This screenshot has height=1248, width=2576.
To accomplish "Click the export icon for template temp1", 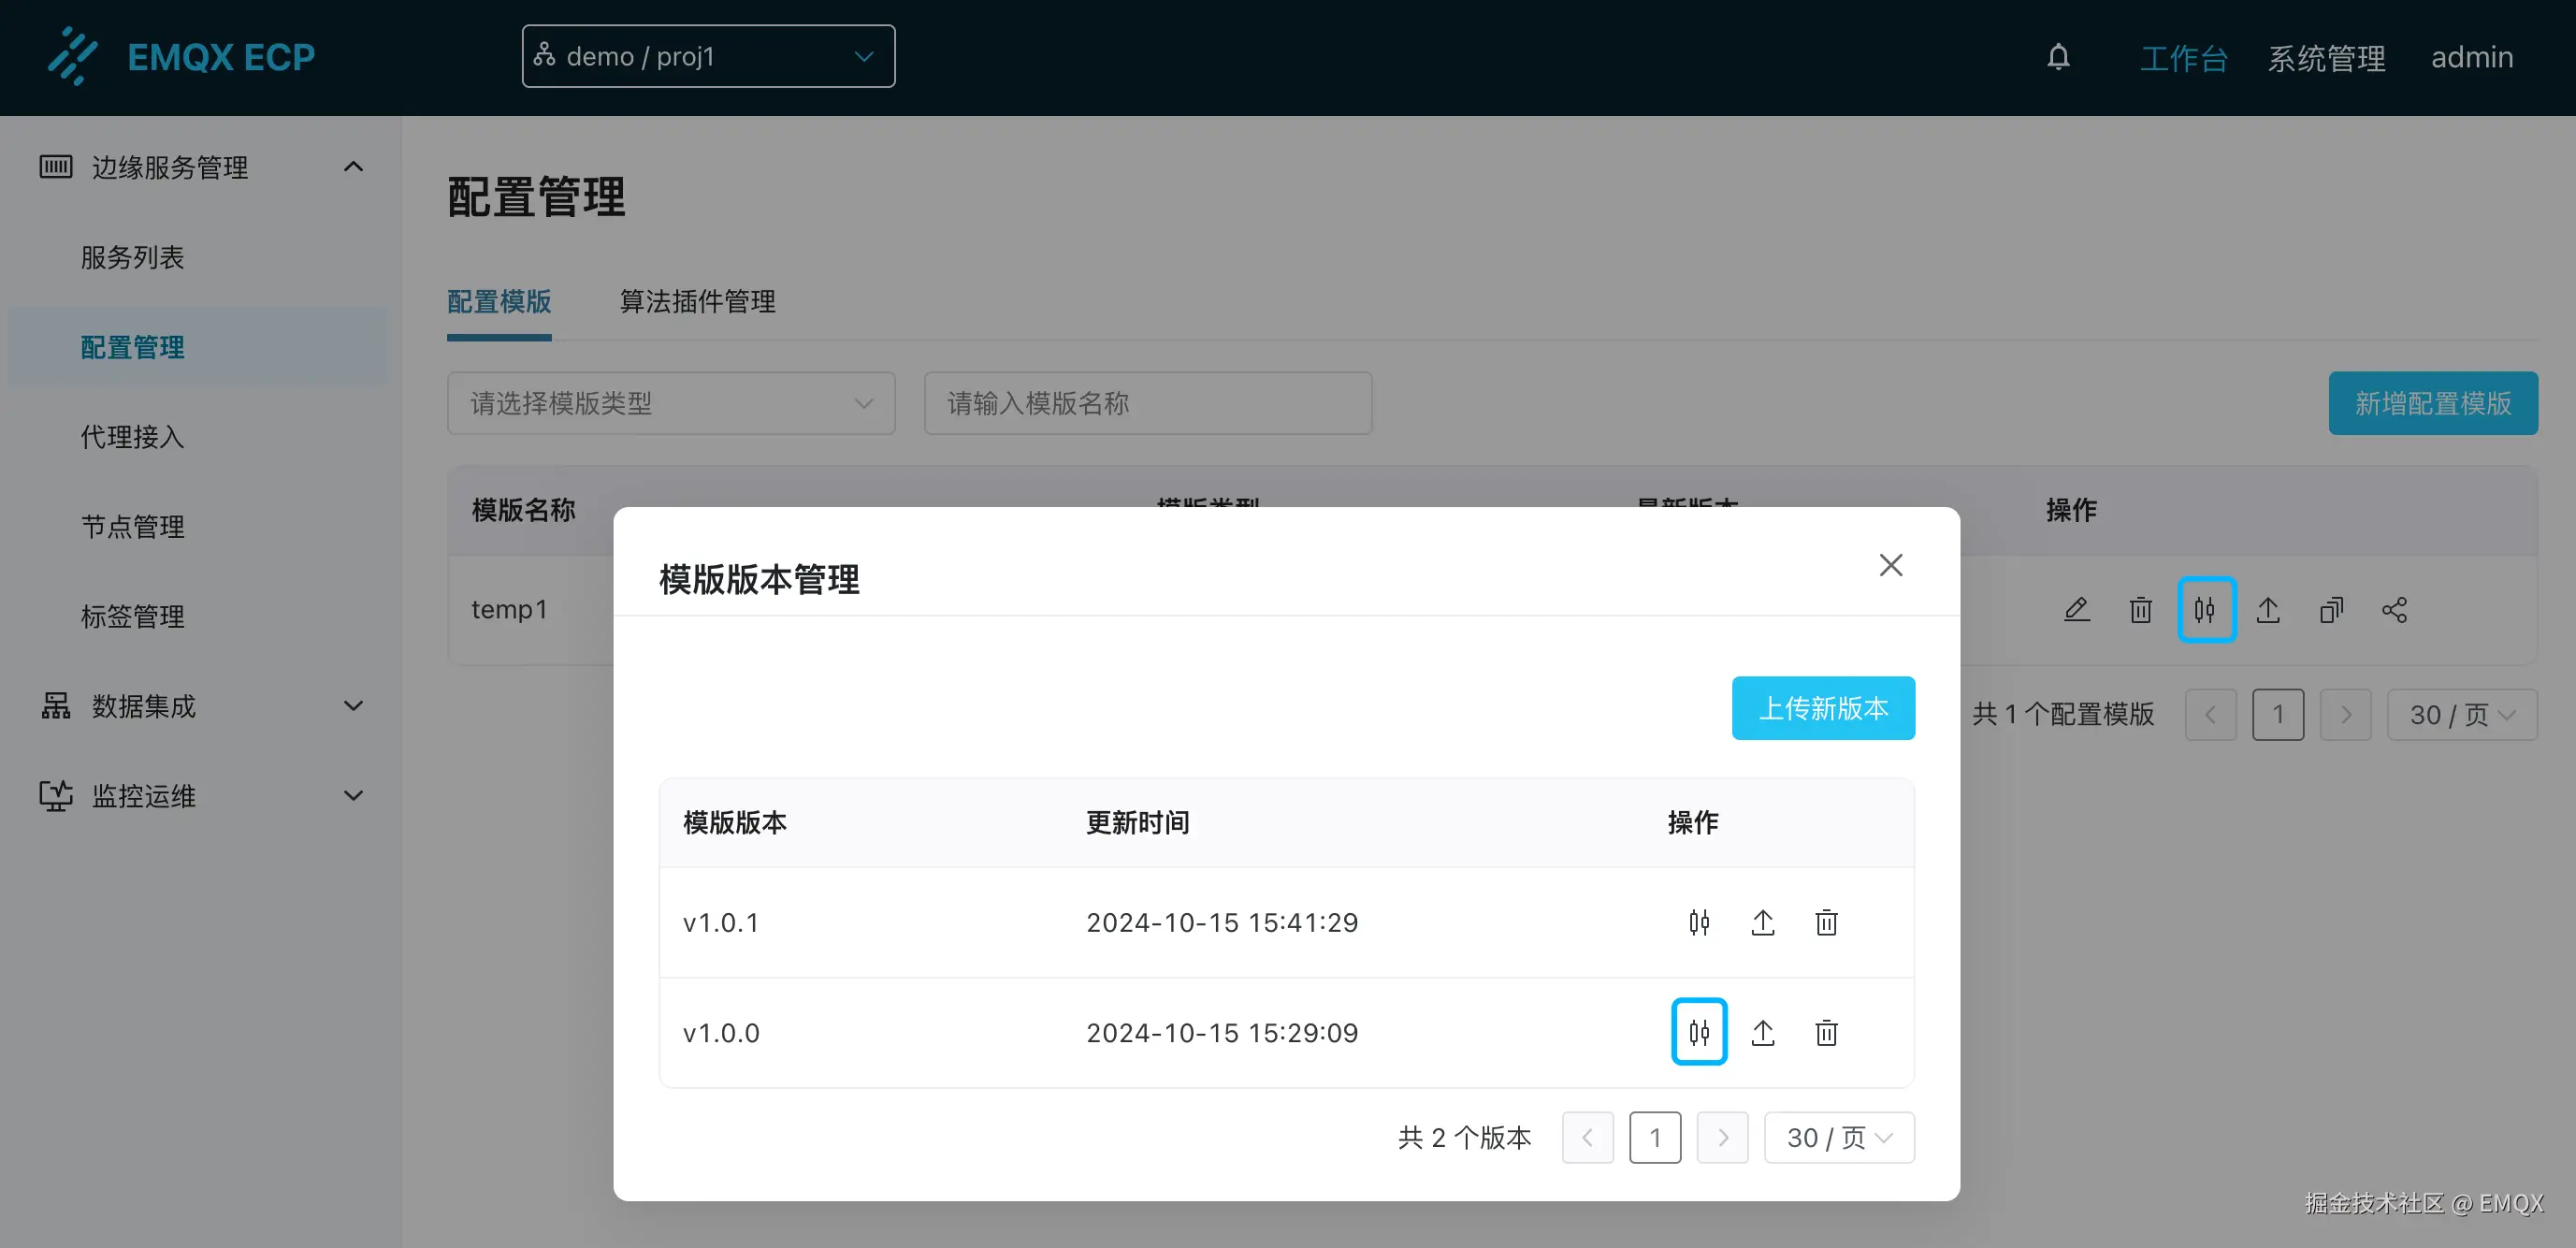I will click(x=2268, y=609).
